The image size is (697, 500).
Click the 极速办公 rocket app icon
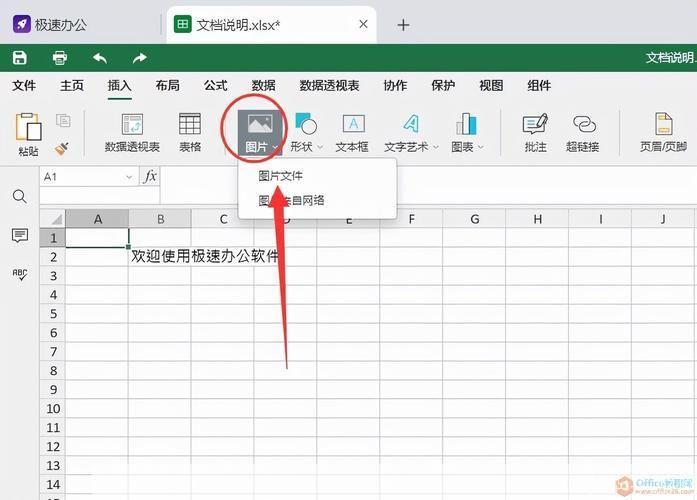[x=22, y=24]
